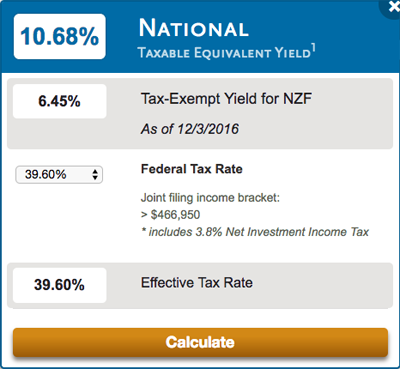Screen dimensions: 400x369
Task: Click the dropdown stepper arrows
Action: pos(95,175)
